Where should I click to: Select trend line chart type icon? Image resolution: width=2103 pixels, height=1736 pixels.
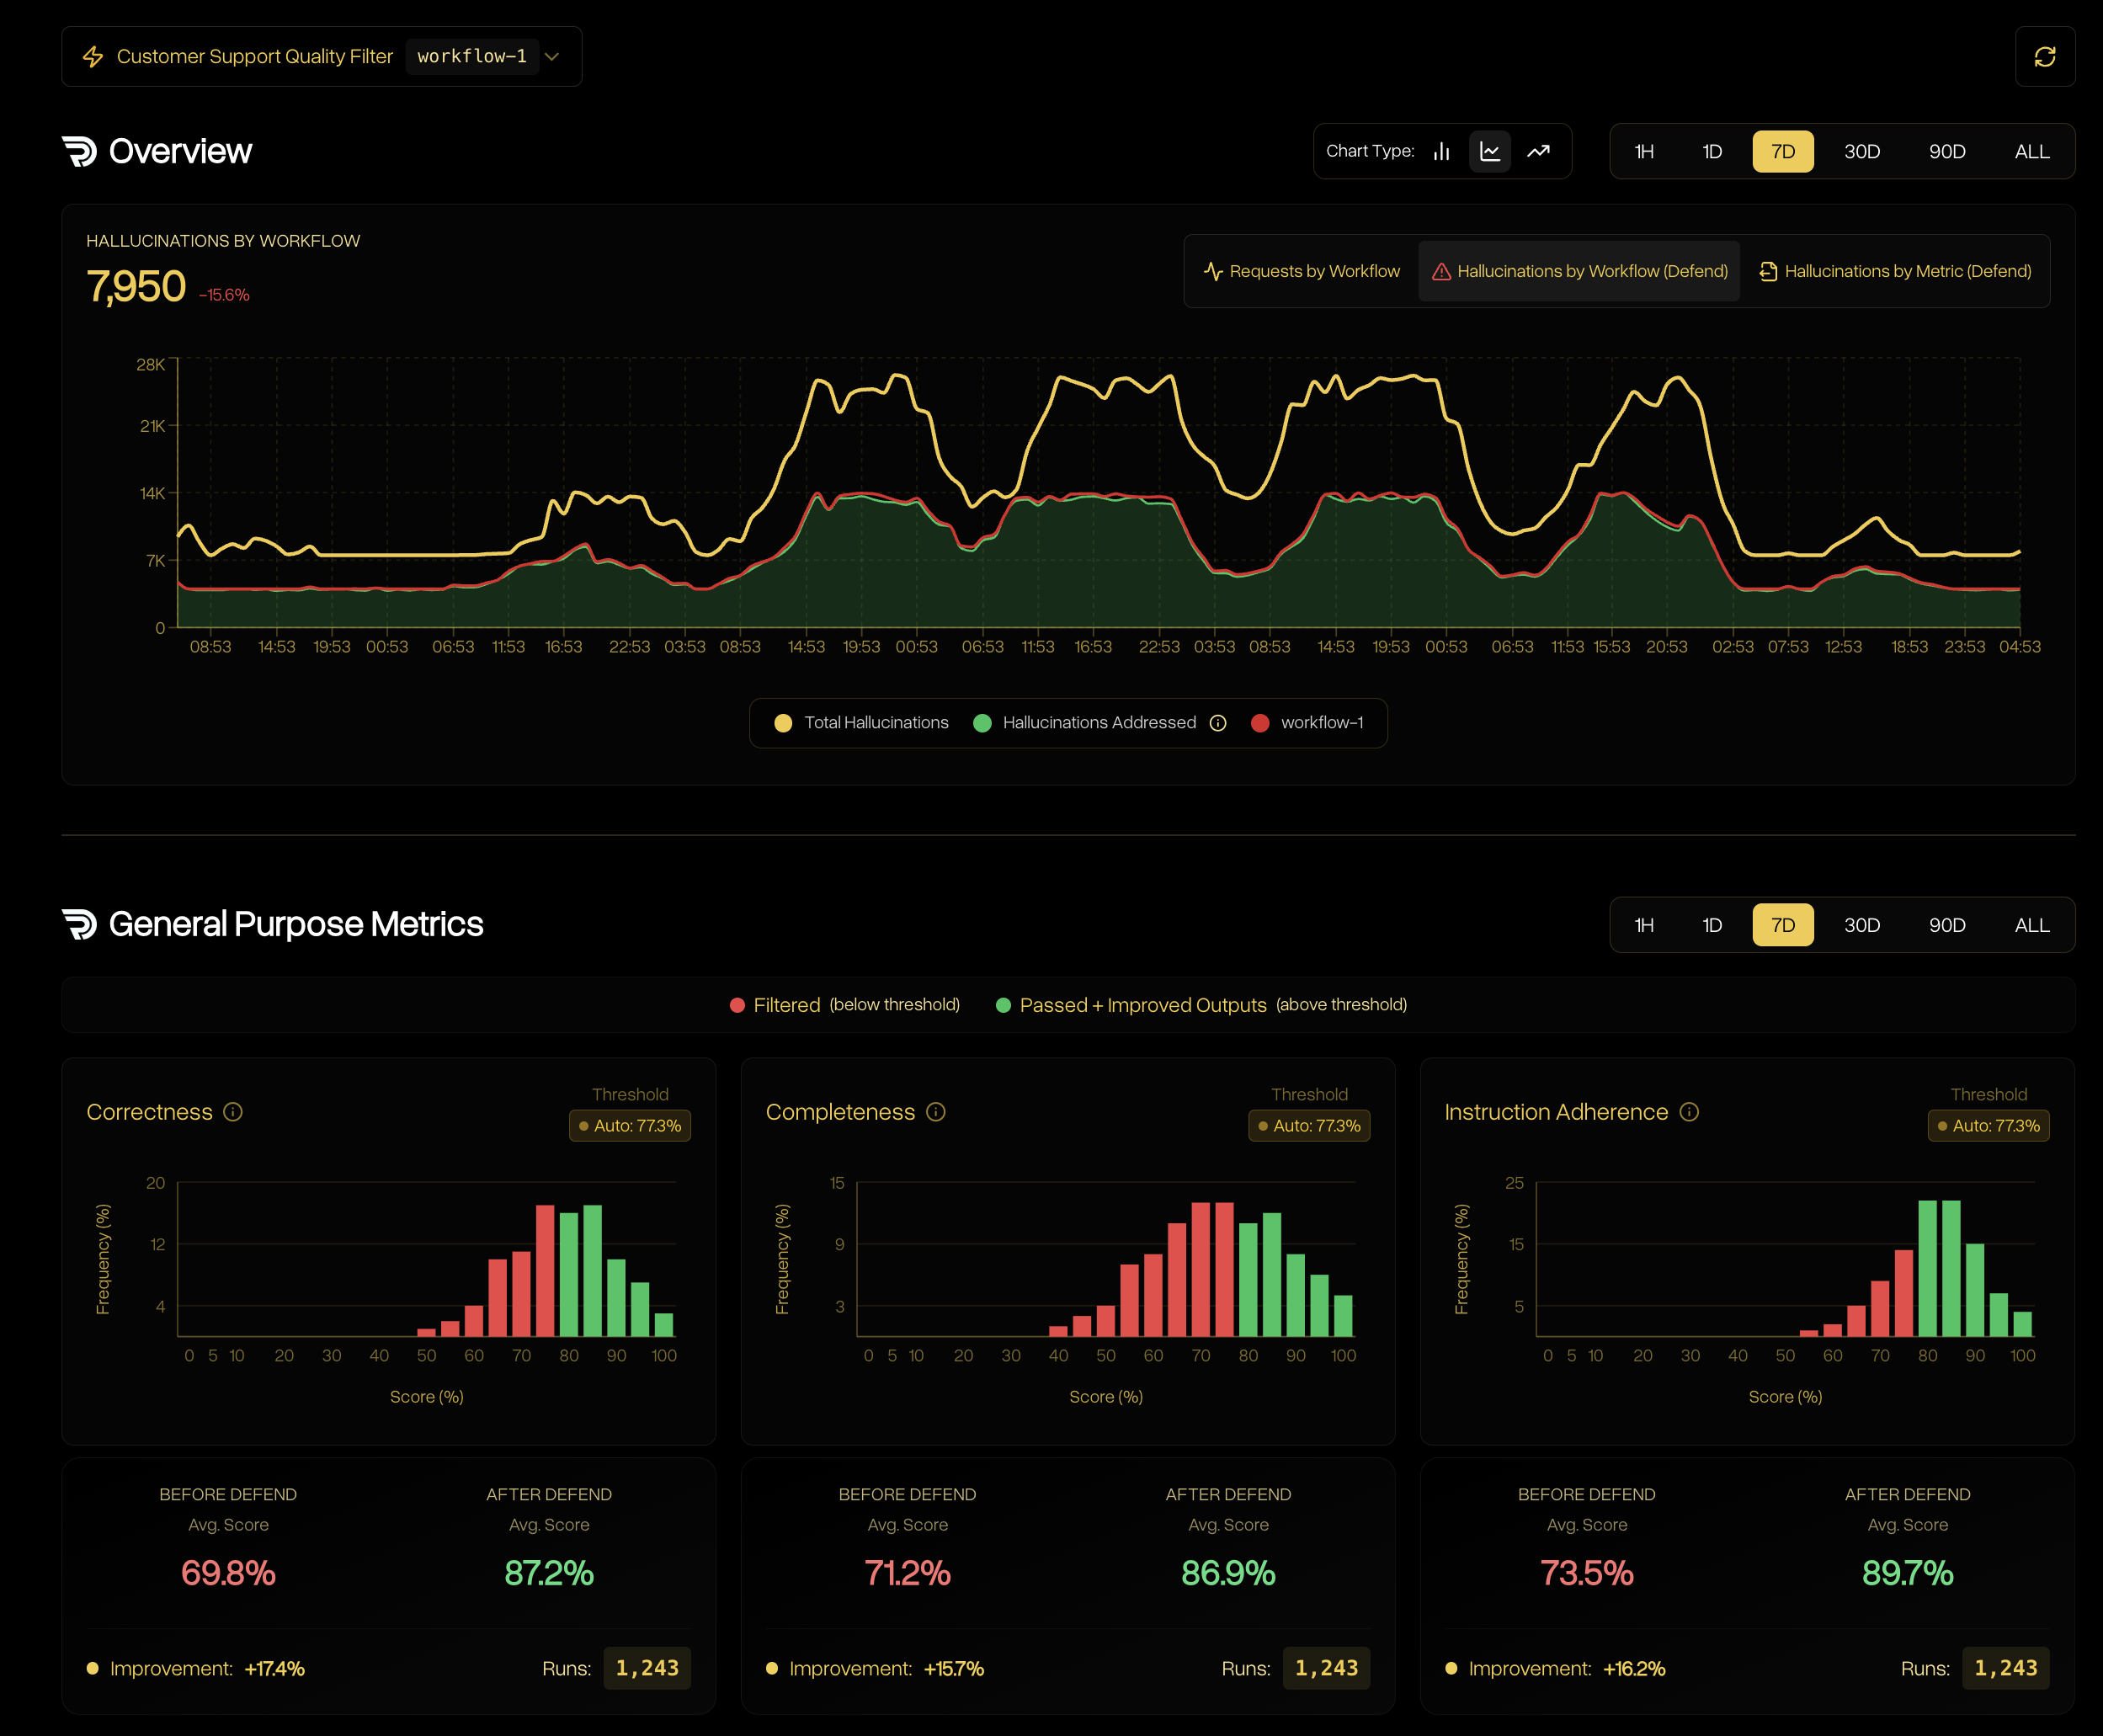(x=1538, y=151)
